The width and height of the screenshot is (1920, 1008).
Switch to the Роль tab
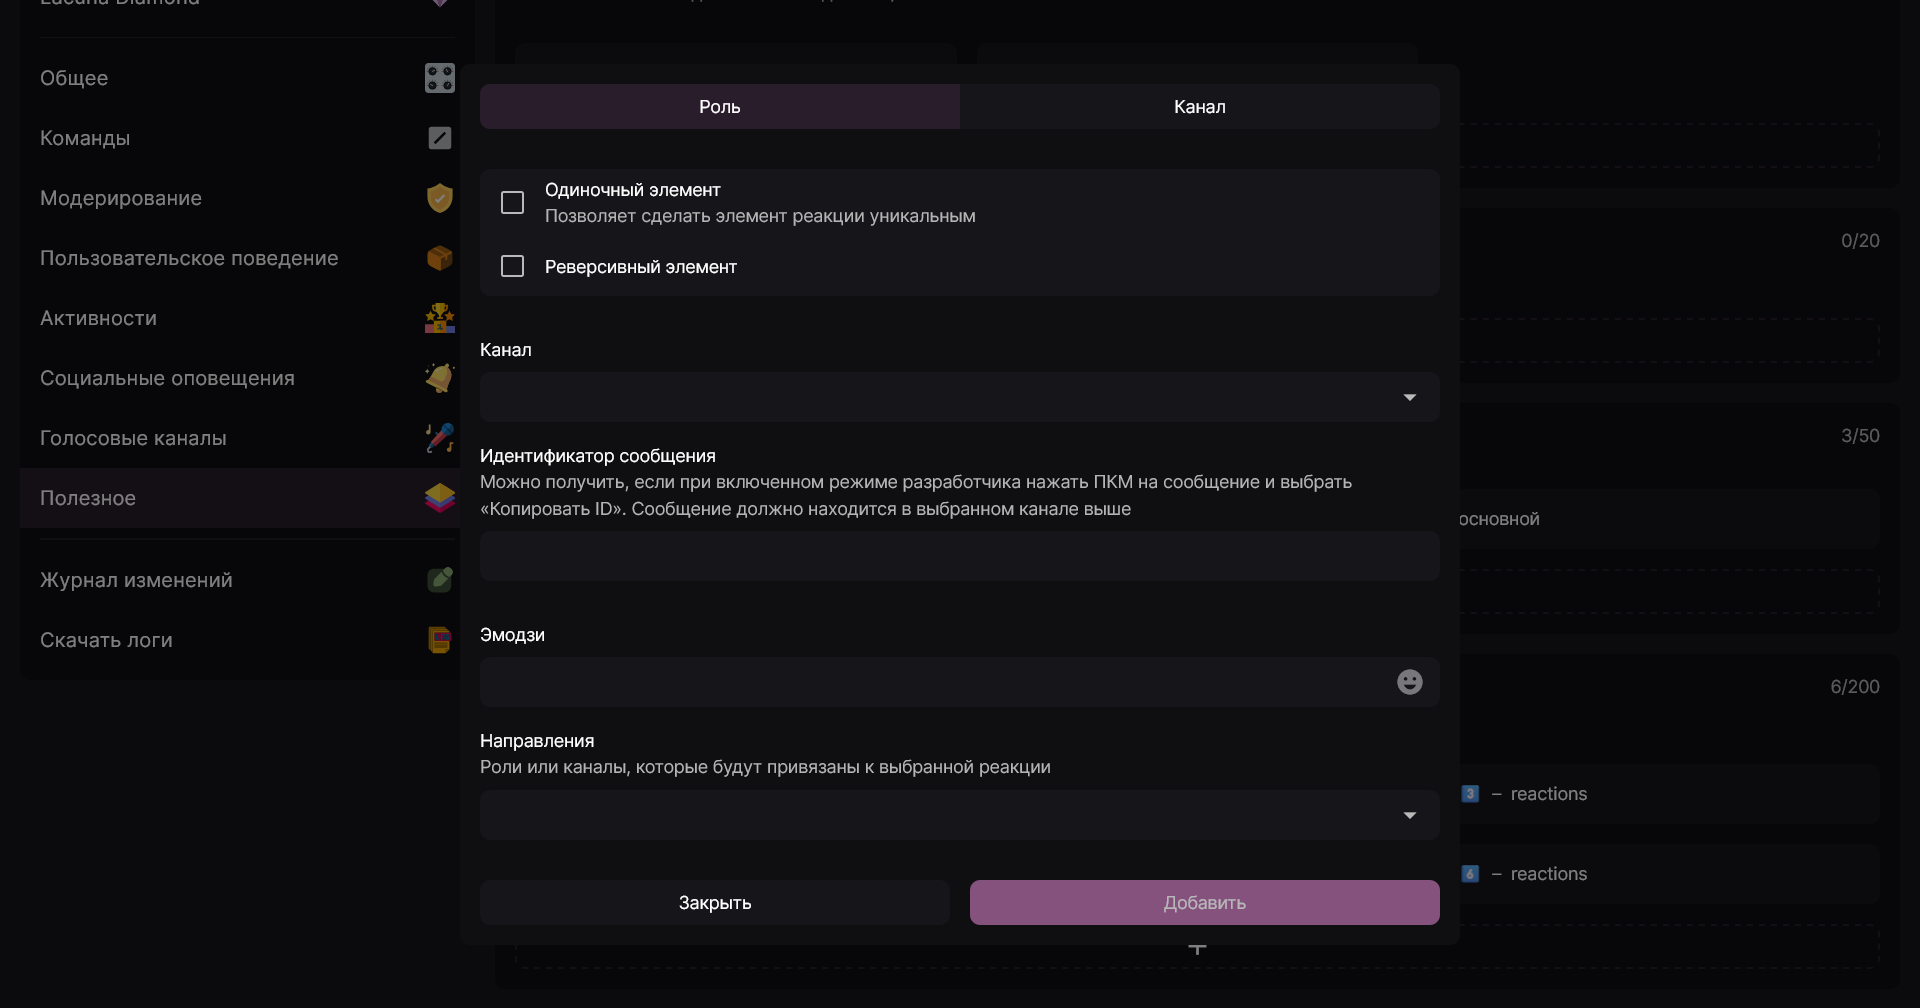719,107
